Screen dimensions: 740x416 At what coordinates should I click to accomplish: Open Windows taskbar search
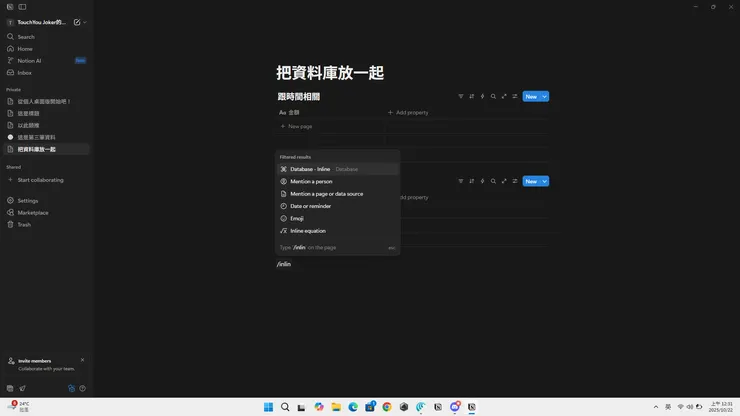point(285,407)
